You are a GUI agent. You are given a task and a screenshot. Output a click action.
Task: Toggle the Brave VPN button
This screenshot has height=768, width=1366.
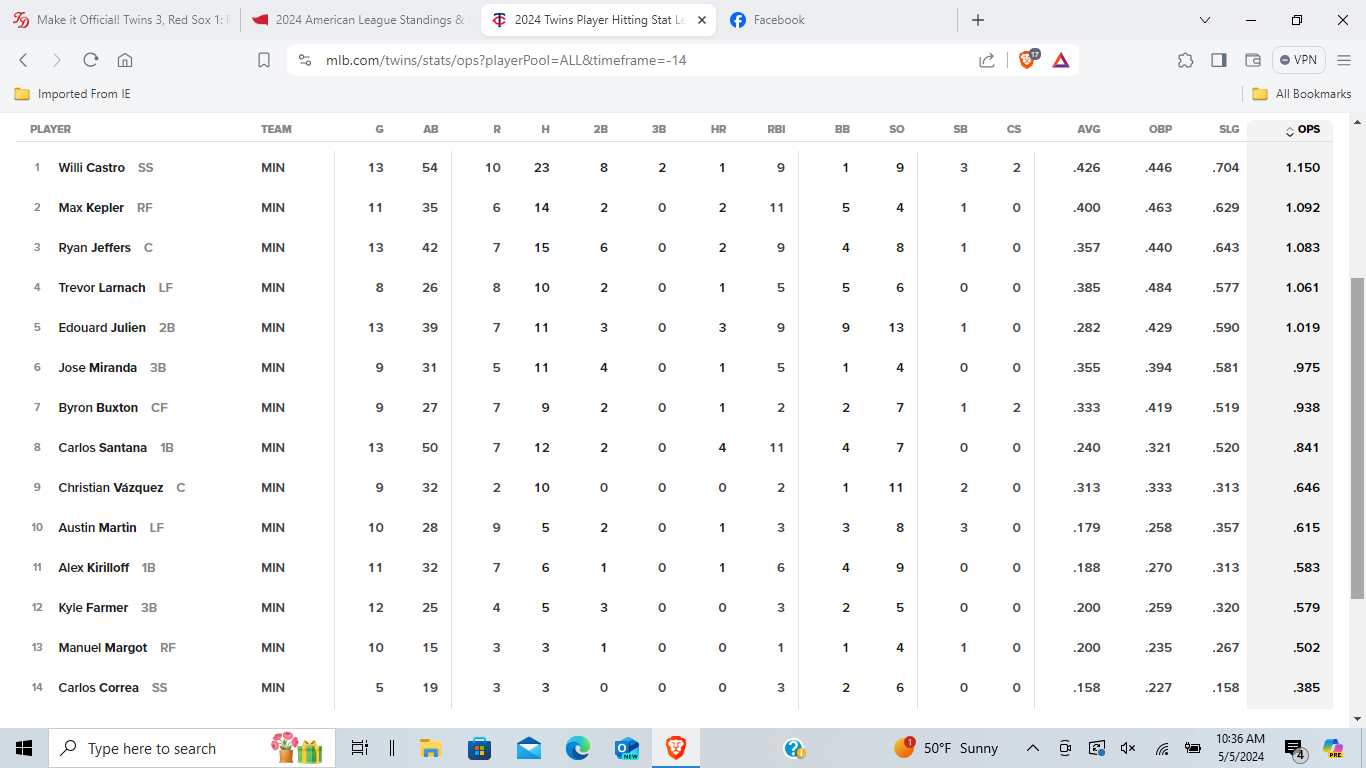1298,60
